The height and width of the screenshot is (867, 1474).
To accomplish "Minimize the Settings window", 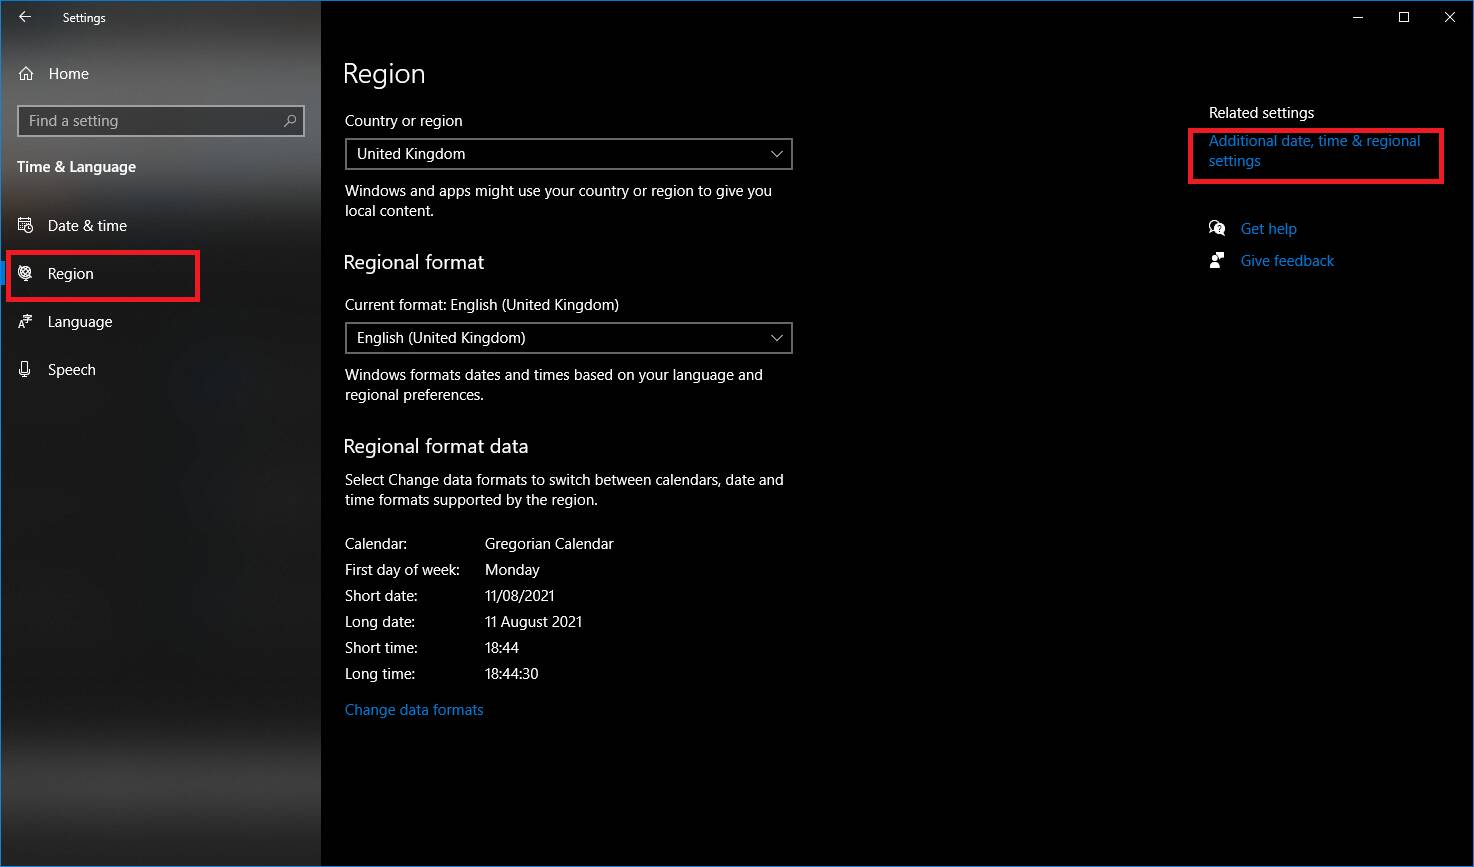I will coord(1358,17).
